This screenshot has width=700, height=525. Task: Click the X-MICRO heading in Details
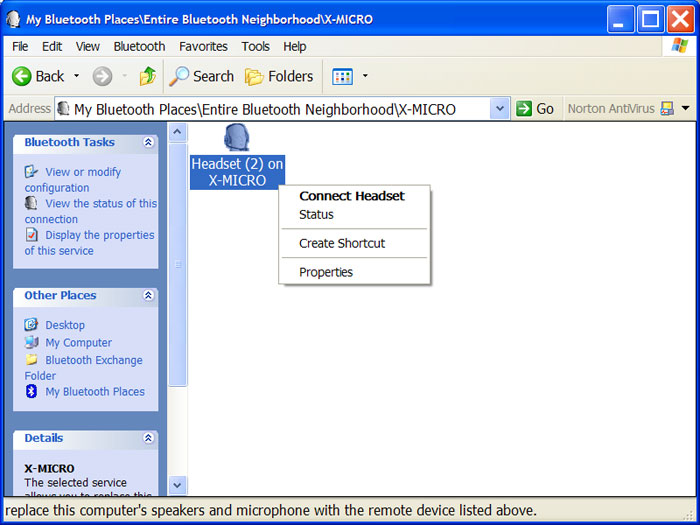pyautogui.click(x=50, y=469)
